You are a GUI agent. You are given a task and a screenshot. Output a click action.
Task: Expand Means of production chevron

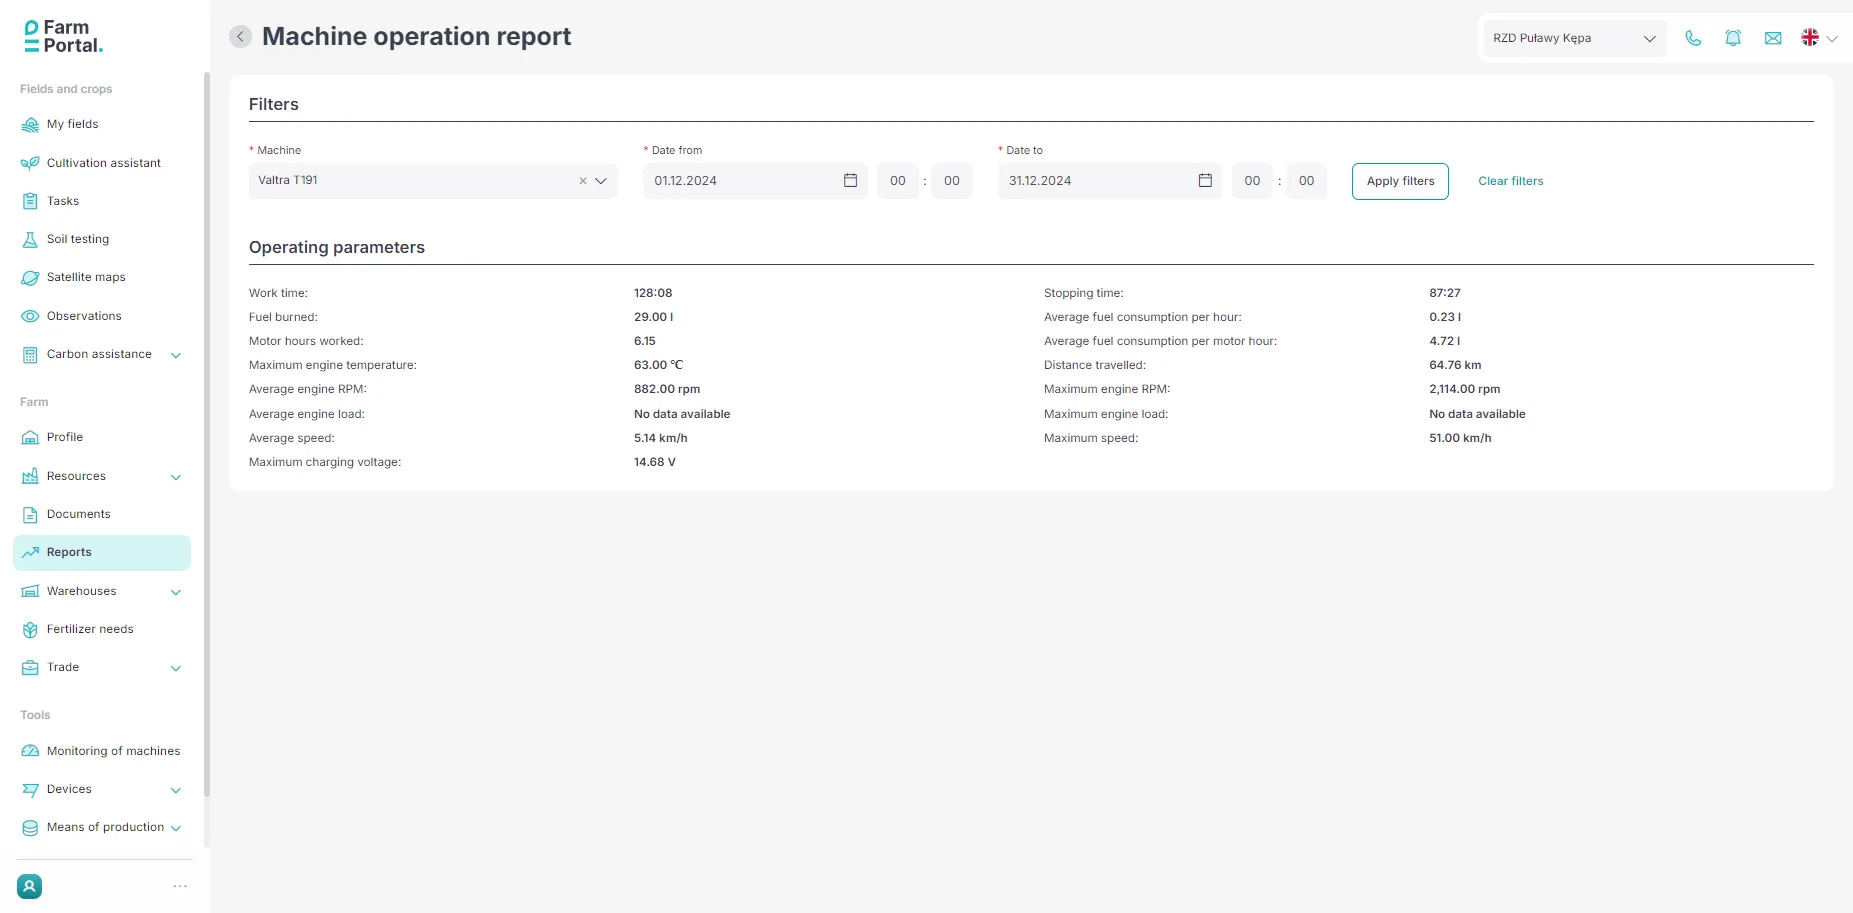tap(176, 828)
